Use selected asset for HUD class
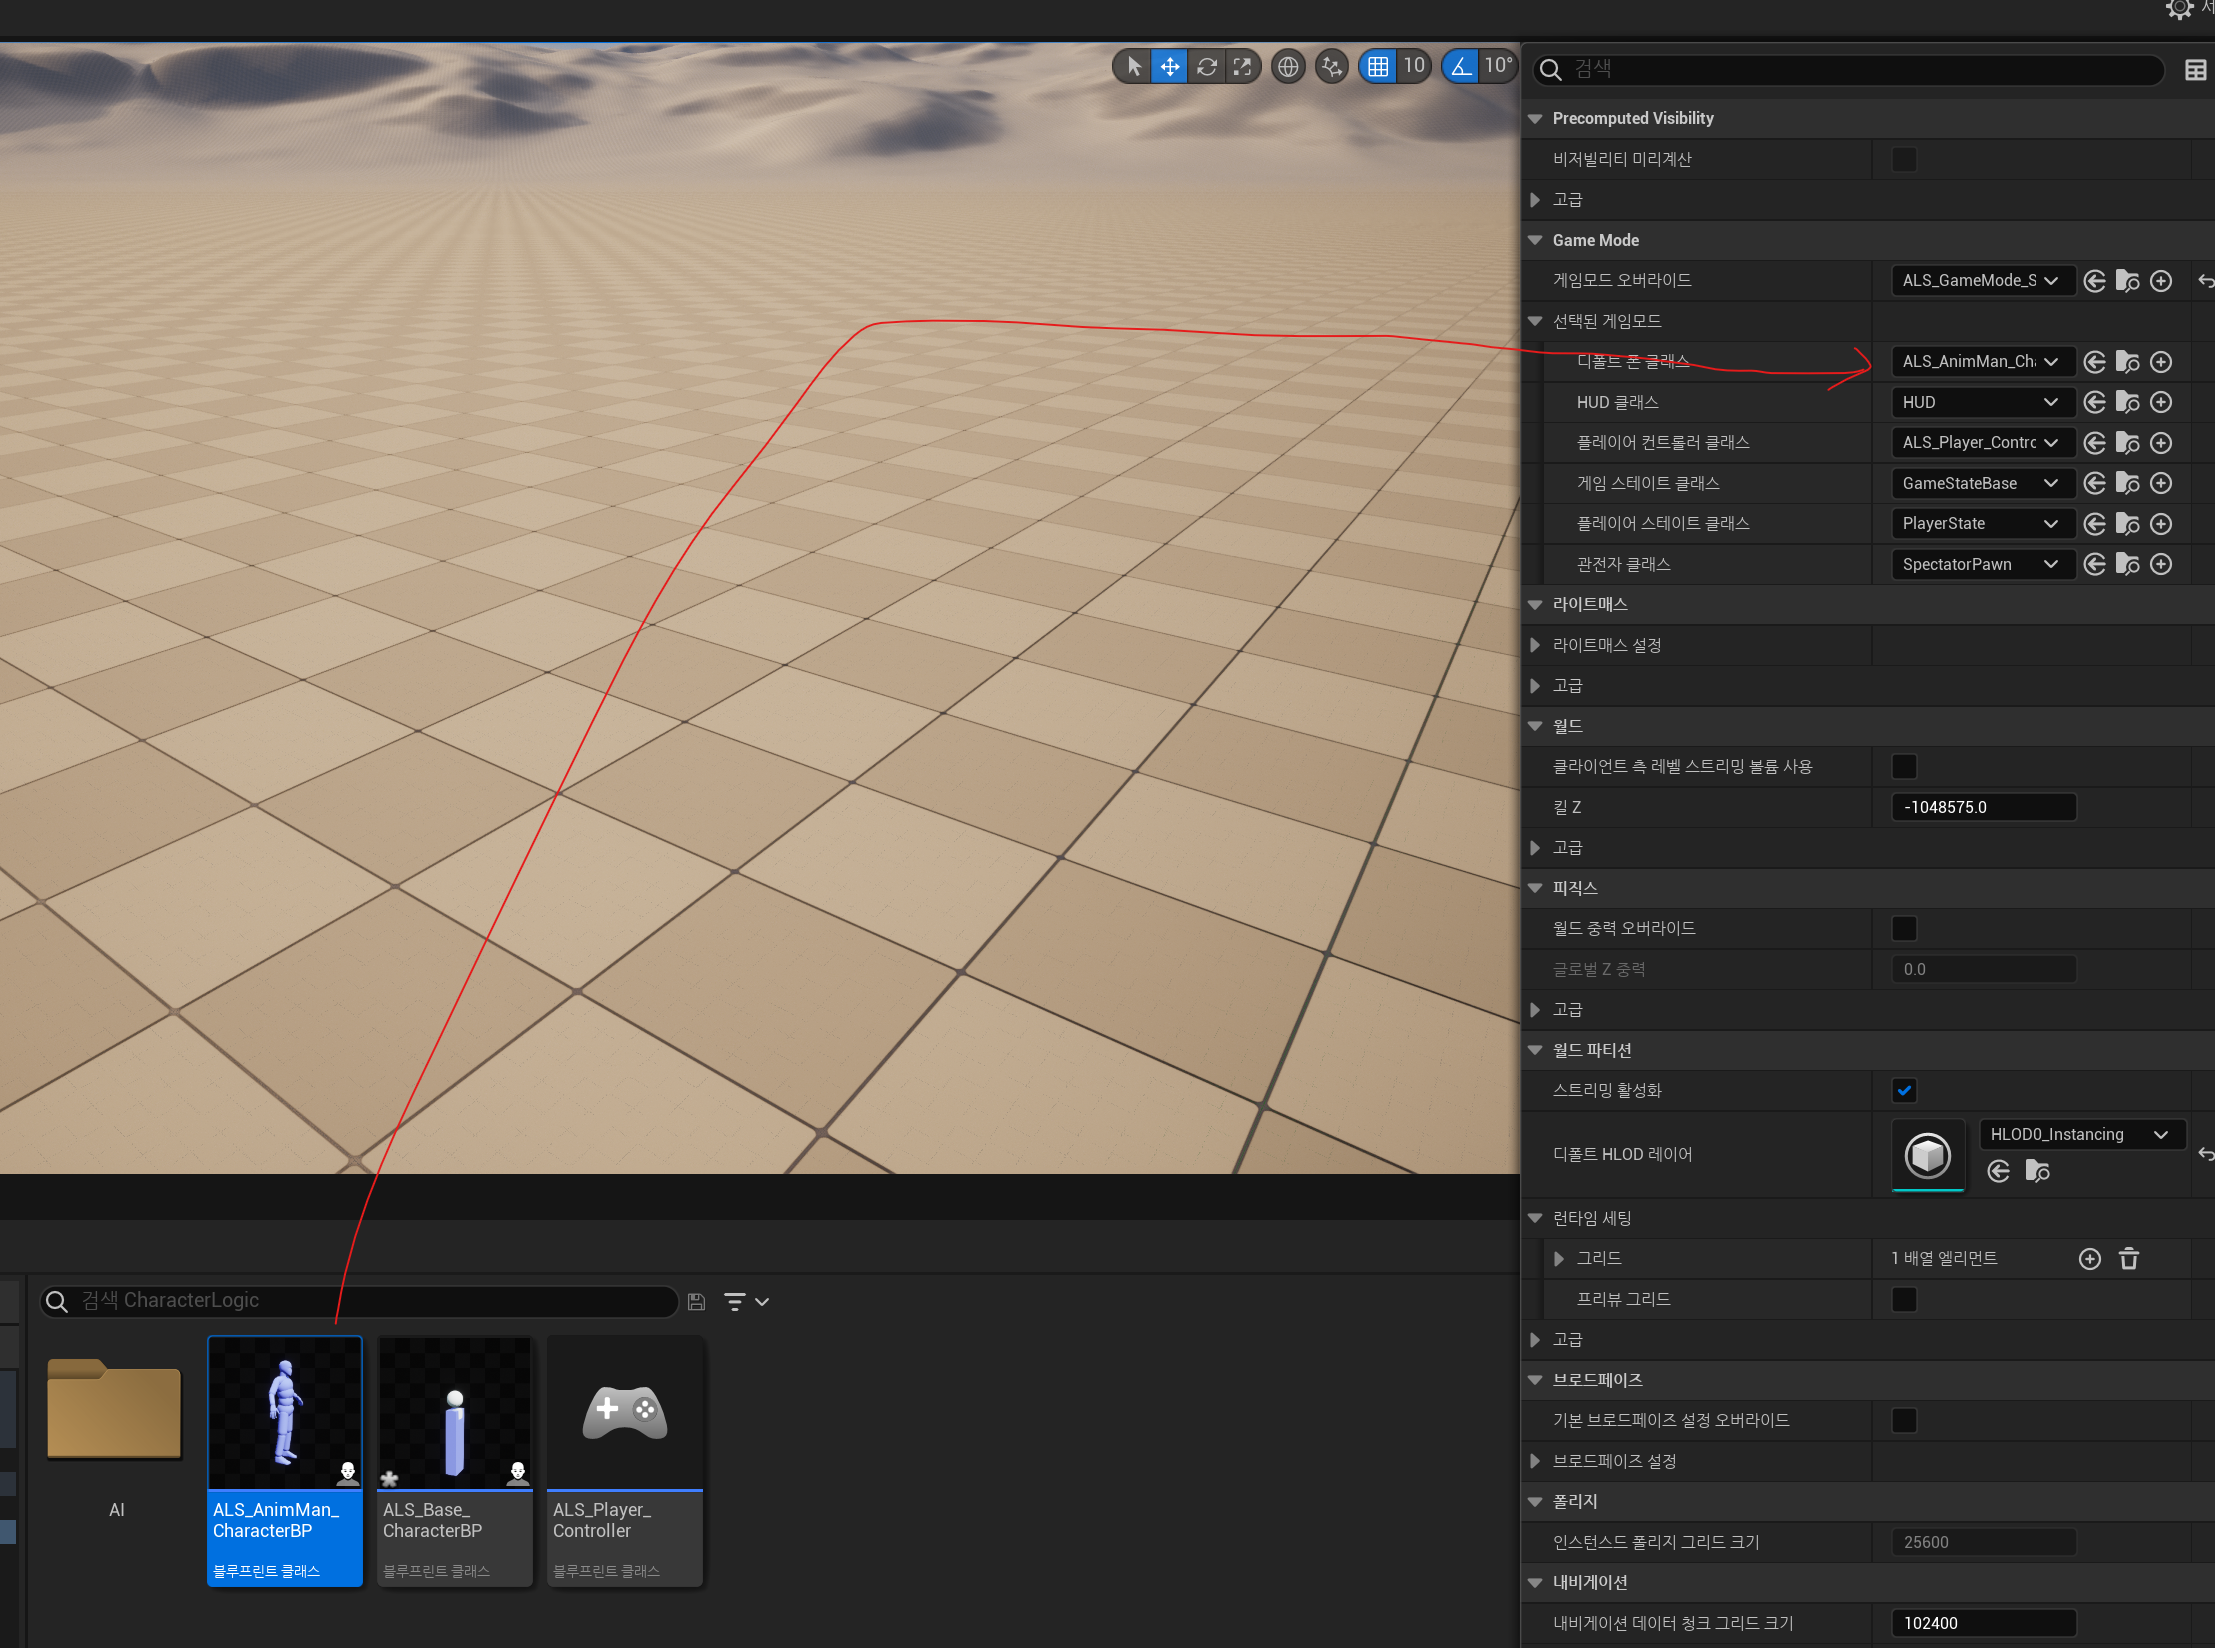Image resolution: width=2215 pixels, height=1648 pixels. coord(2094,402)
